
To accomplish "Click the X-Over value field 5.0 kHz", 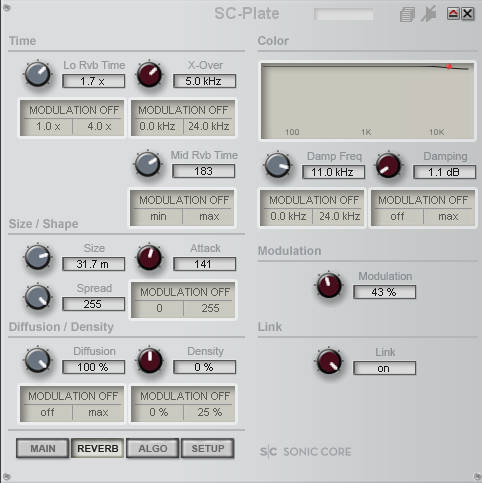I will point(204,81).
